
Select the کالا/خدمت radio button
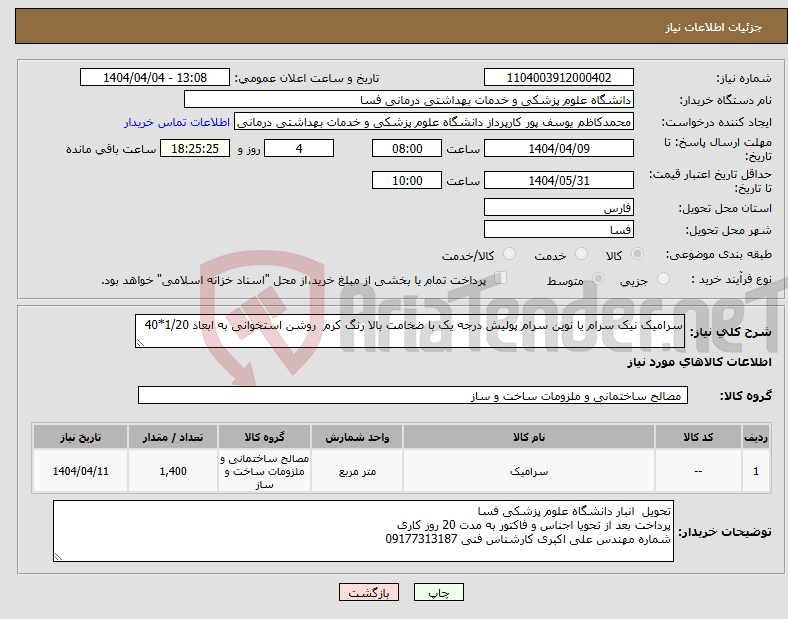point(510,254)
